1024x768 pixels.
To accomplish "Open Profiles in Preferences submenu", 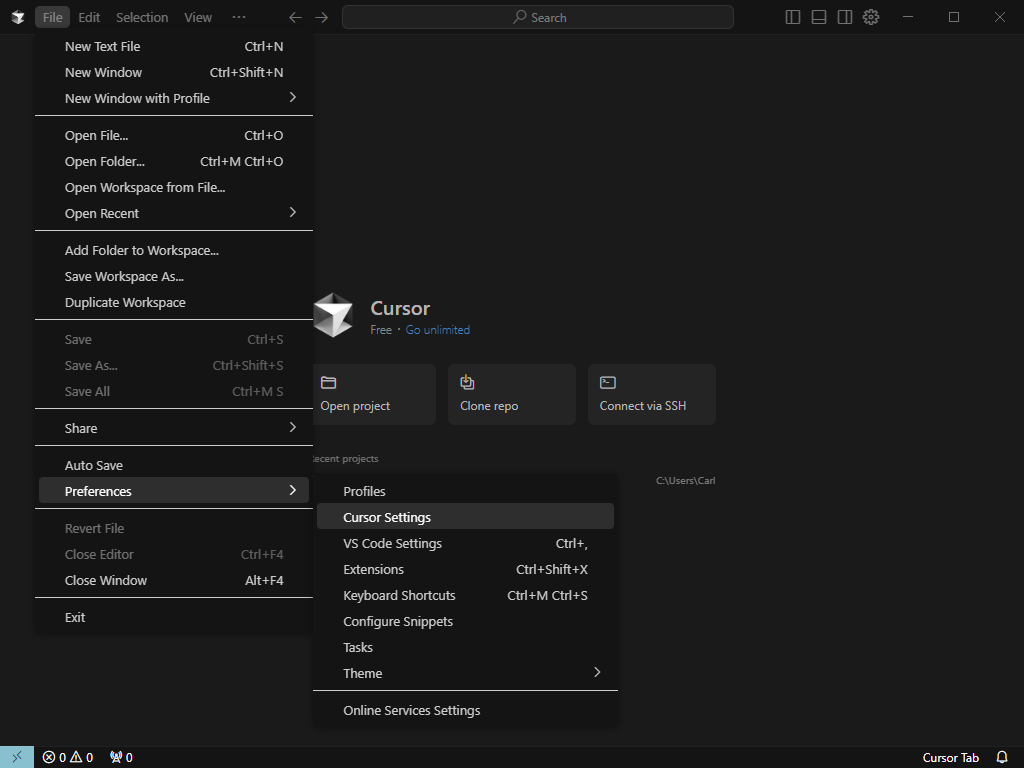I will (465, 491).
